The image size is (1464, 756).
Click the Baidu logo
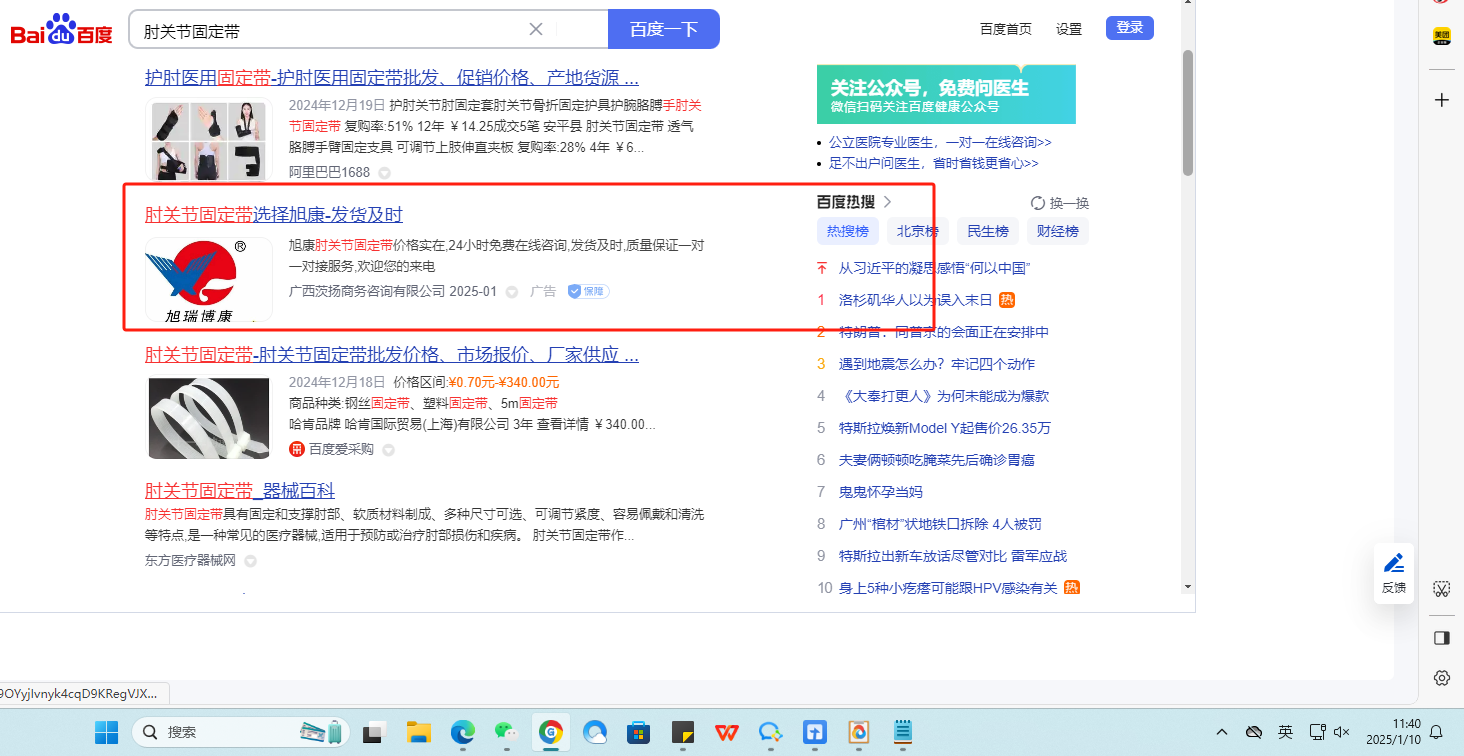pyautogui.click(x=62, y=31)
